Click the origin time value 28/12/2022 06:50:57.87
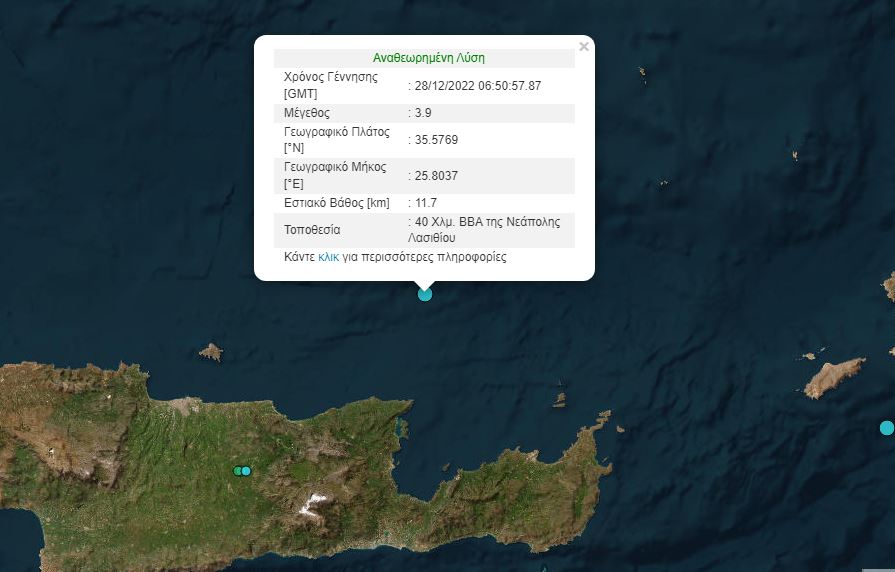 478,86
